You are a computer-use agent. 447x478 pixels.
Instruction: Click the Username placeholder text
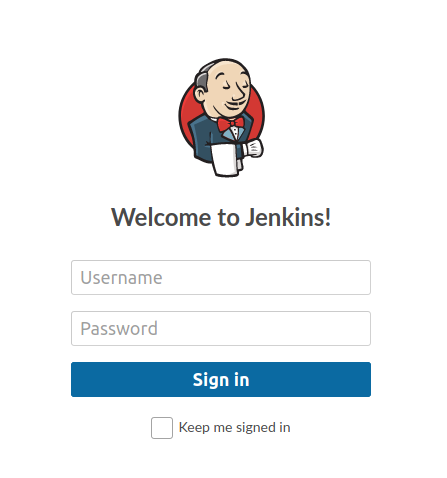[x=121, y=278]
